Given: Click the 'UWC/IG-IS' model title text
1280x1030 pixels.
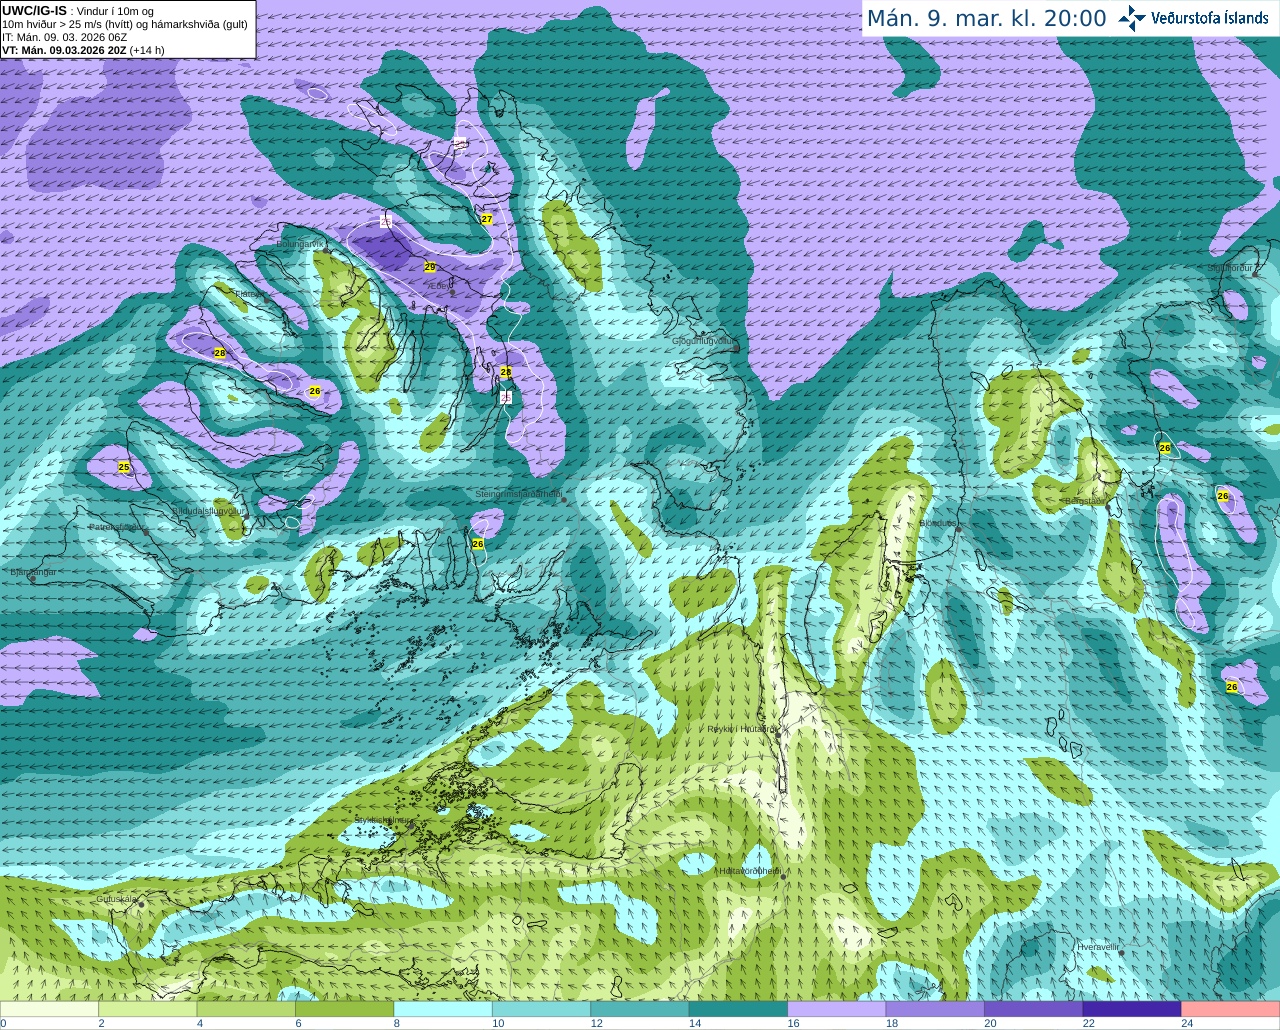Looking at the screenshot, I should (35, 10).
